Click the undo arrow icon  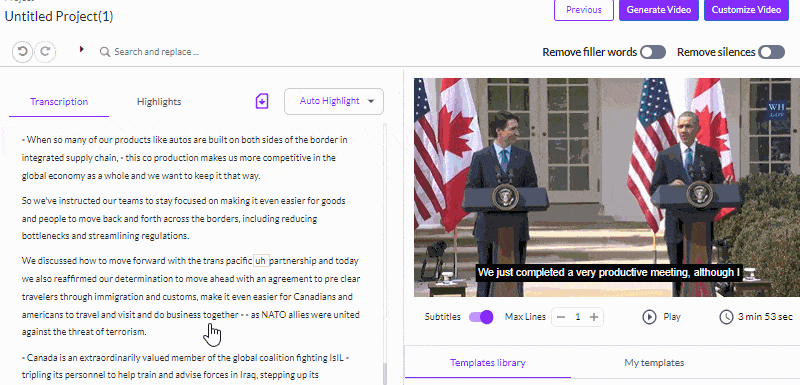pos(22,52)
